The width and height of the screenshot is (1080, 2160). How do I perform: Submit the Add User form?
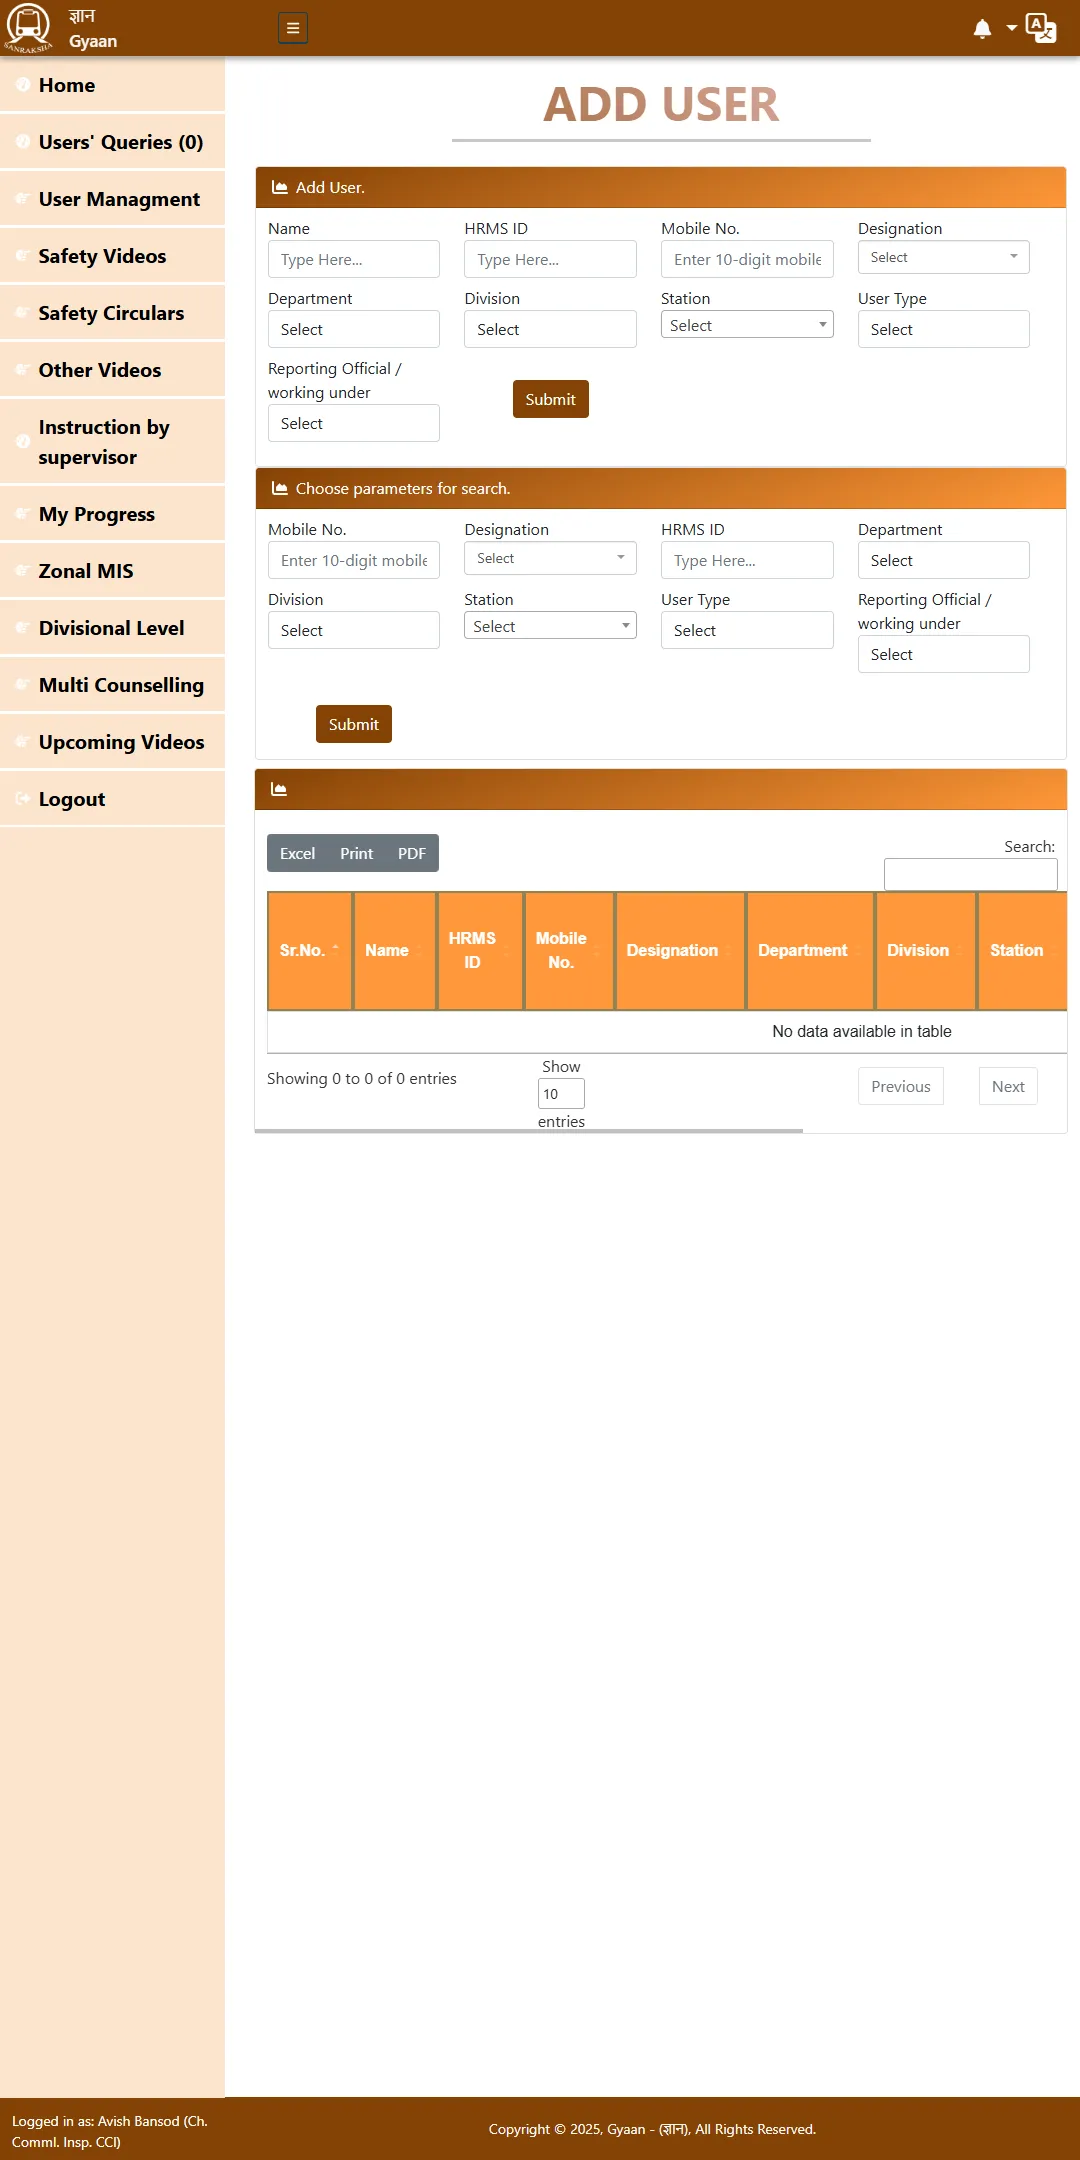(551, 399)
